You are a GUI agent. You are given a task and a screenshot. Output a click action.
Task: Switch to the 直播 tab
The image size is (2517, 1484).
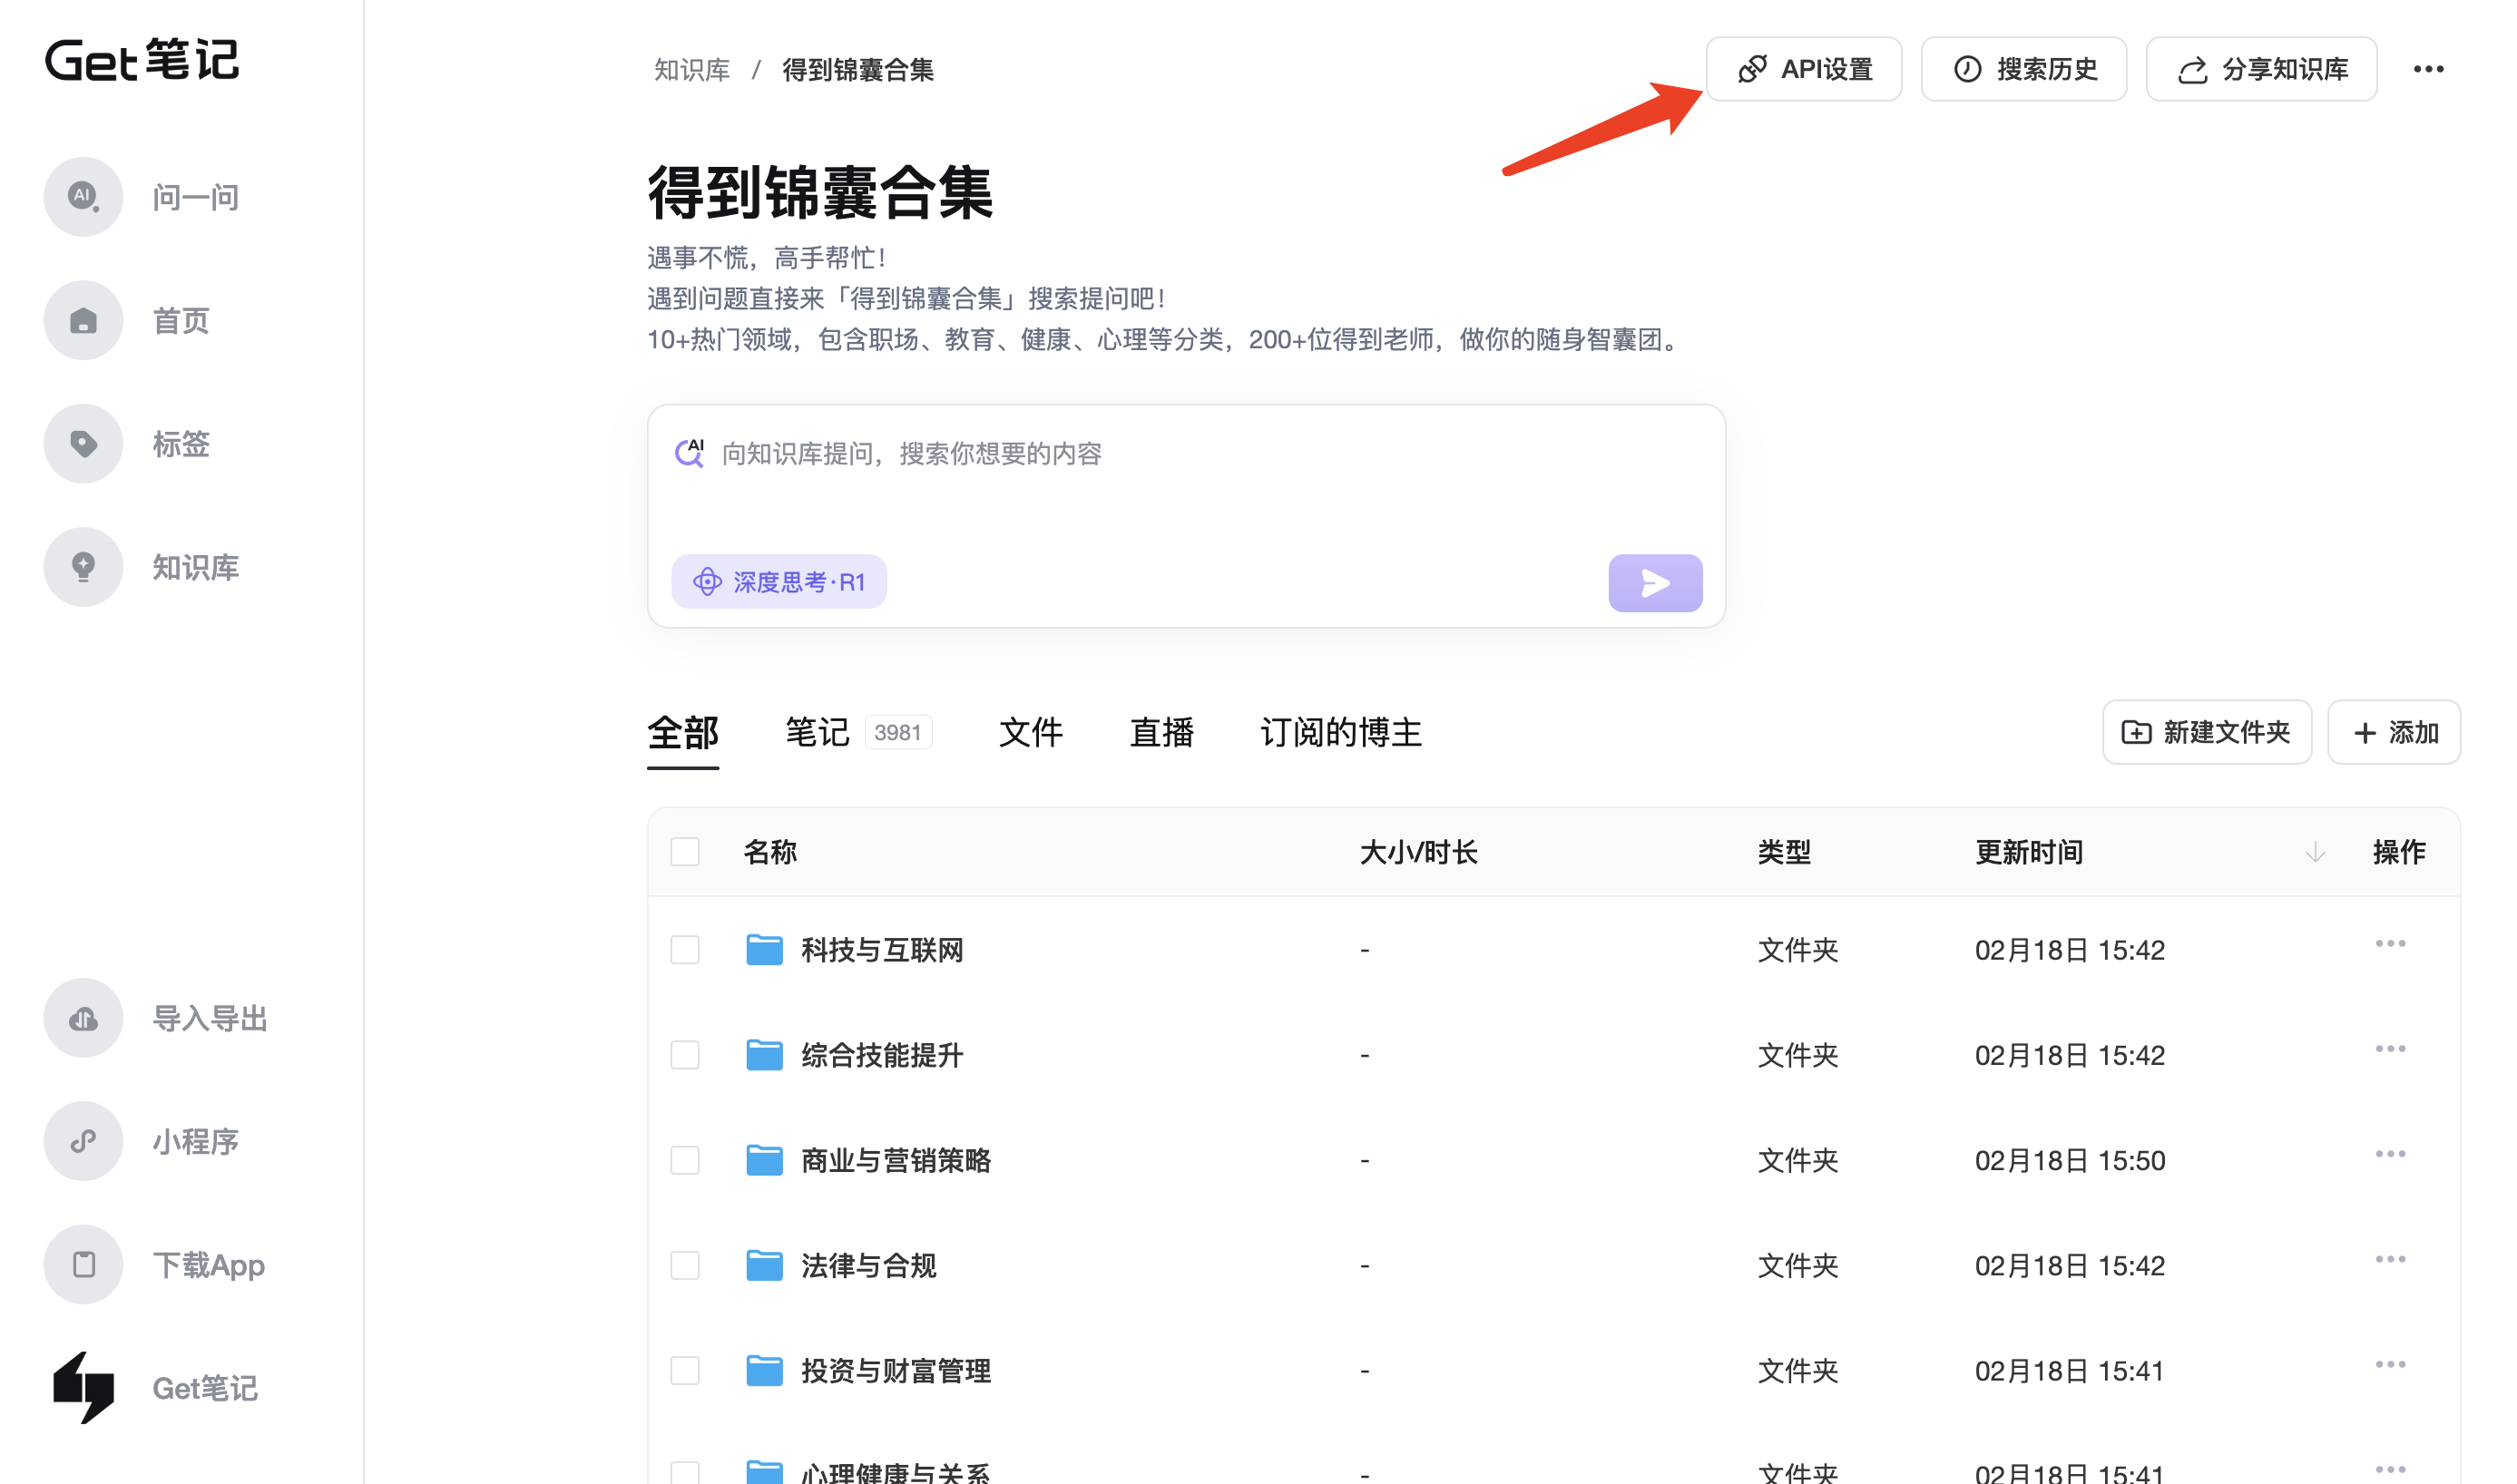(1162, 733)
